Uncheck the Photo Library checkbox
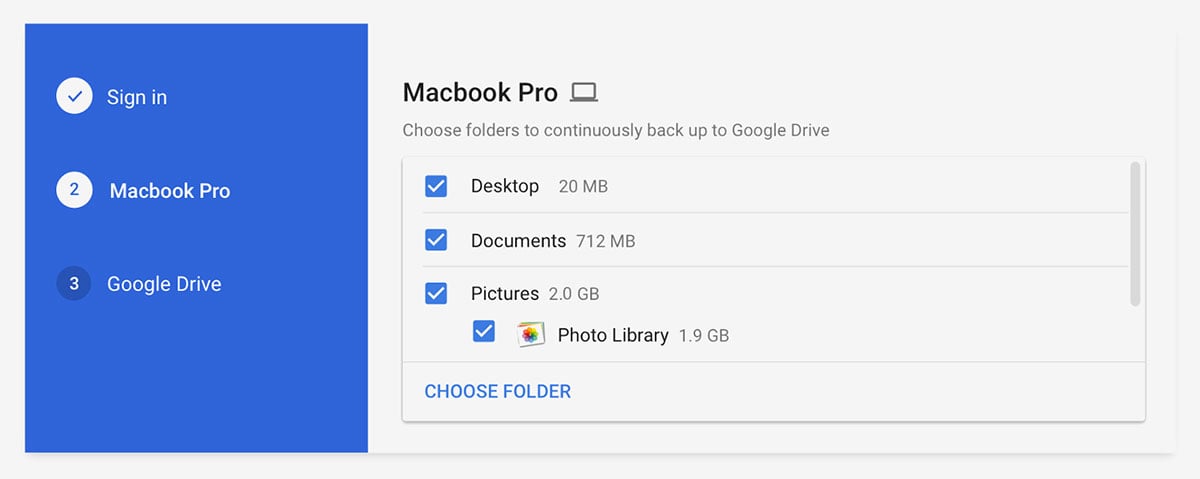 click(484, 331)
